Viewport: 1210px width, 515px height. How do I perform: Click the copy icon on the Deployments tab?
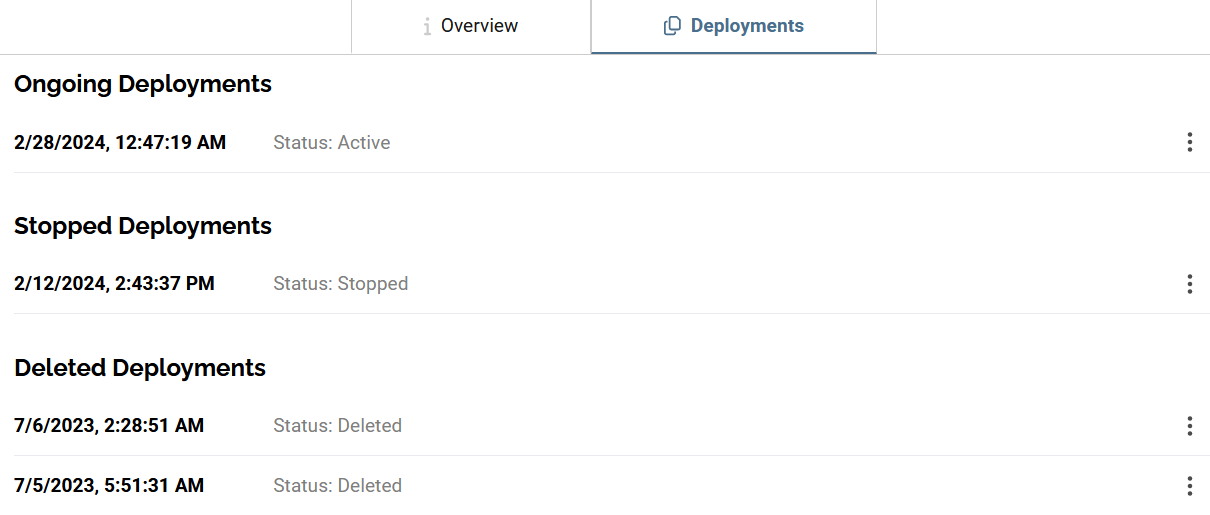pyautogui.click(x=673, y=26)
